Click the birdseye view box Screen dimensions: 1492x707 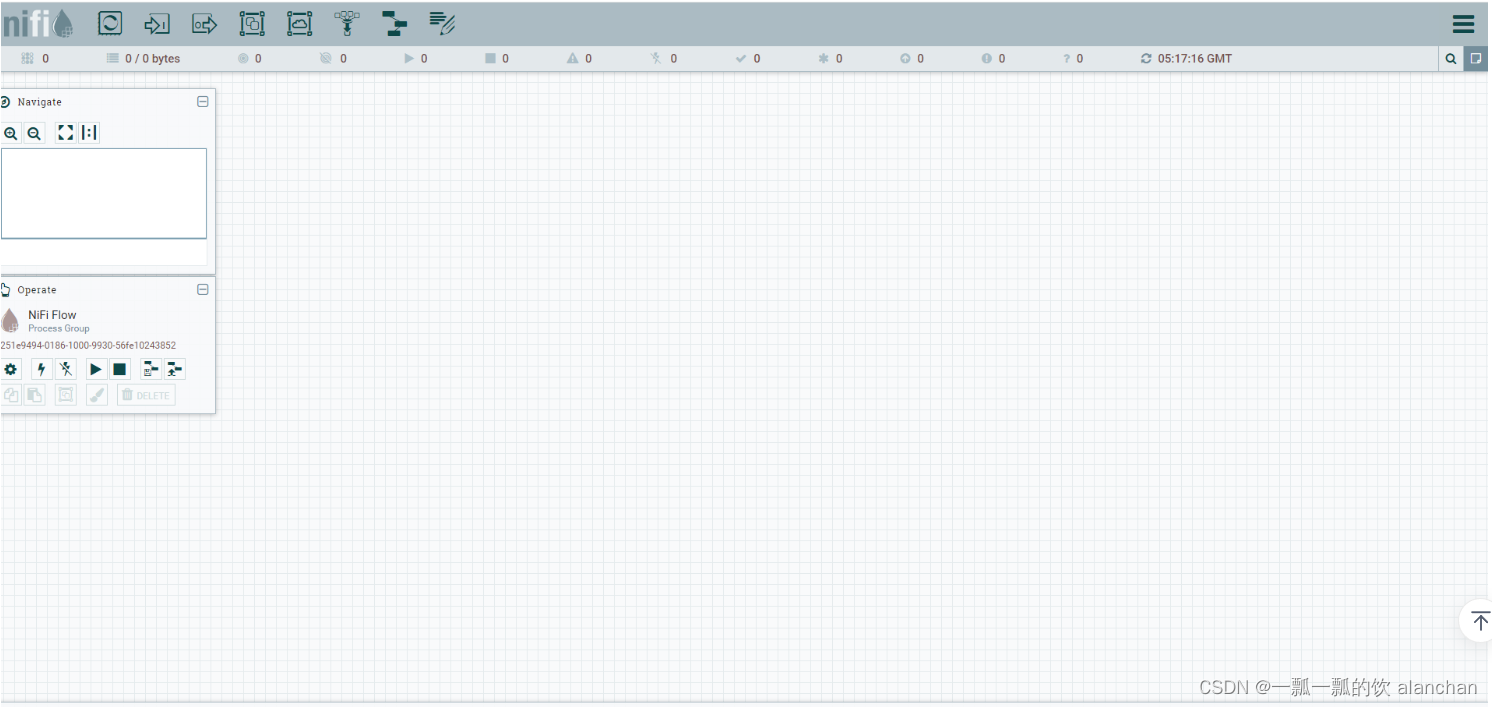pyautogui.click(x=104, y=193)
